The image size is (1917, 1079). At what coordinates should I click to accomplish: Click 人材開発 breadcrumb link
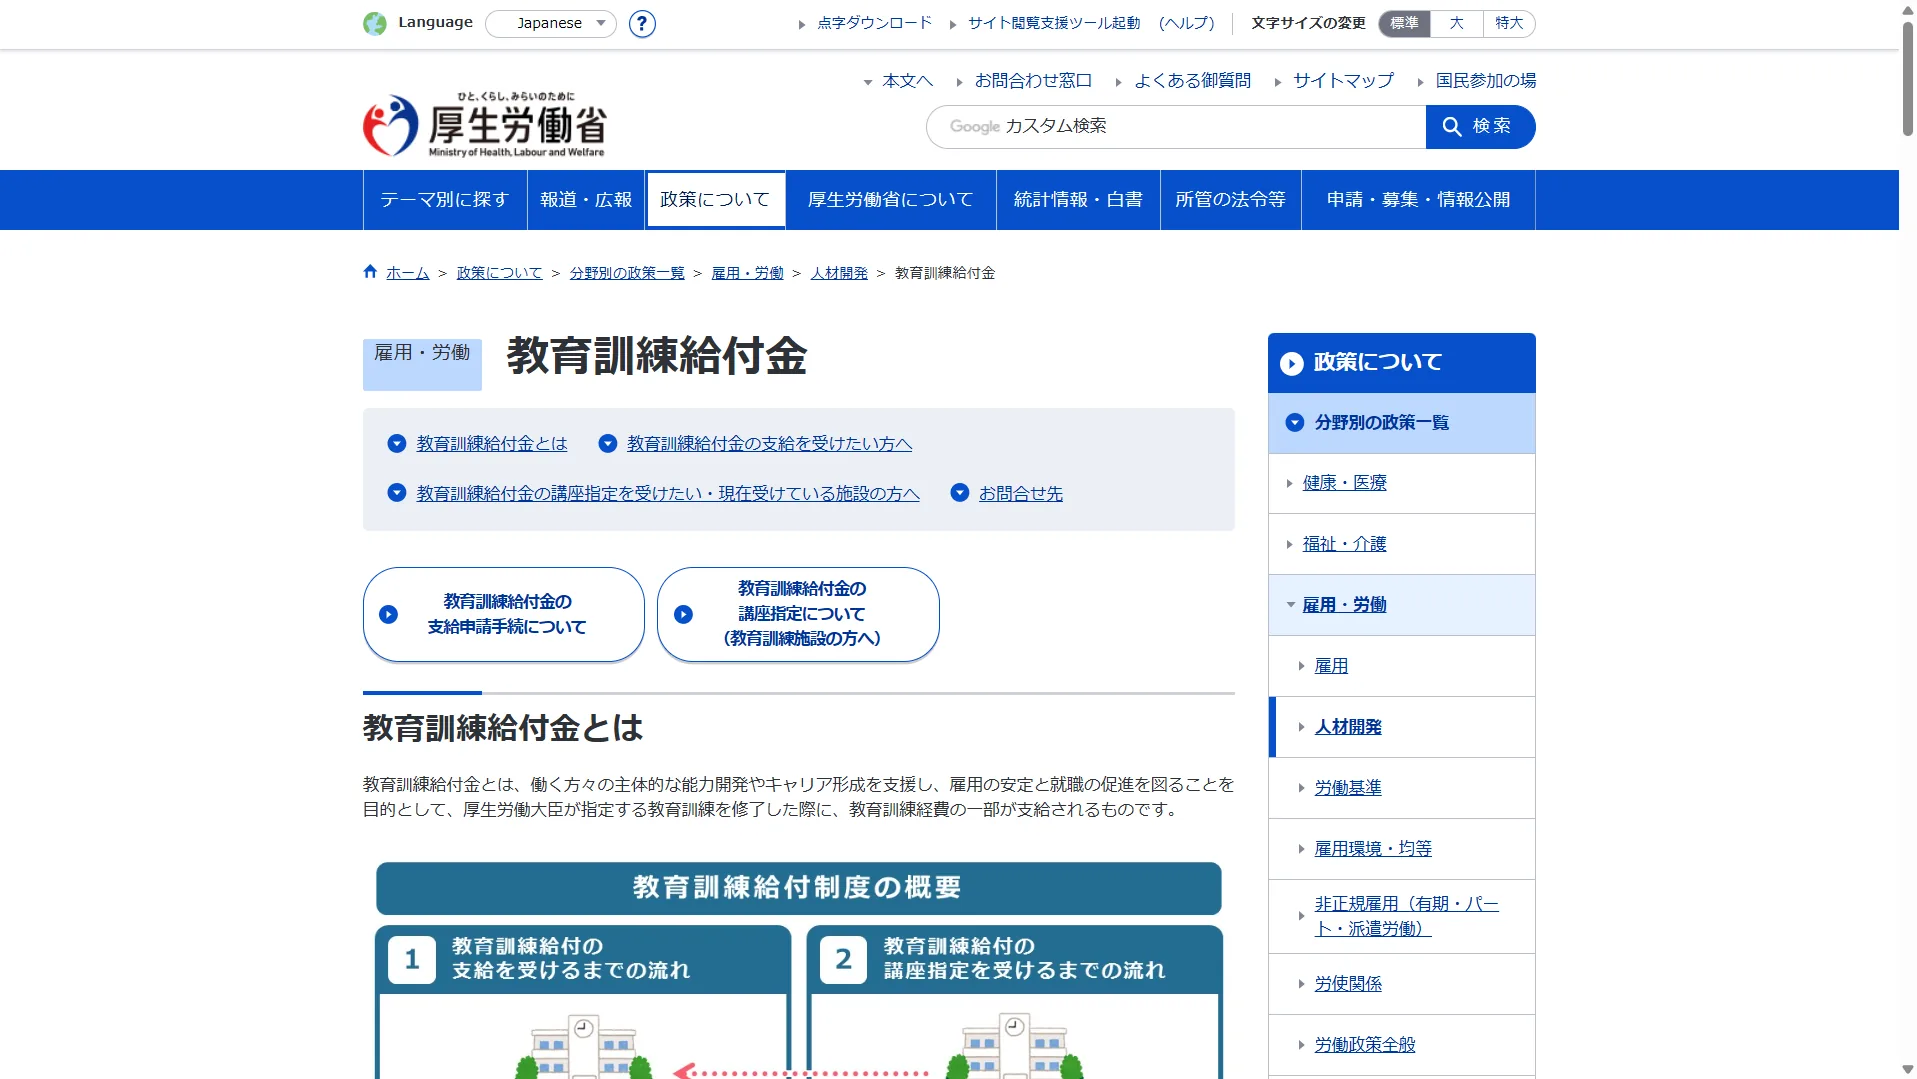tap(839, 273)
